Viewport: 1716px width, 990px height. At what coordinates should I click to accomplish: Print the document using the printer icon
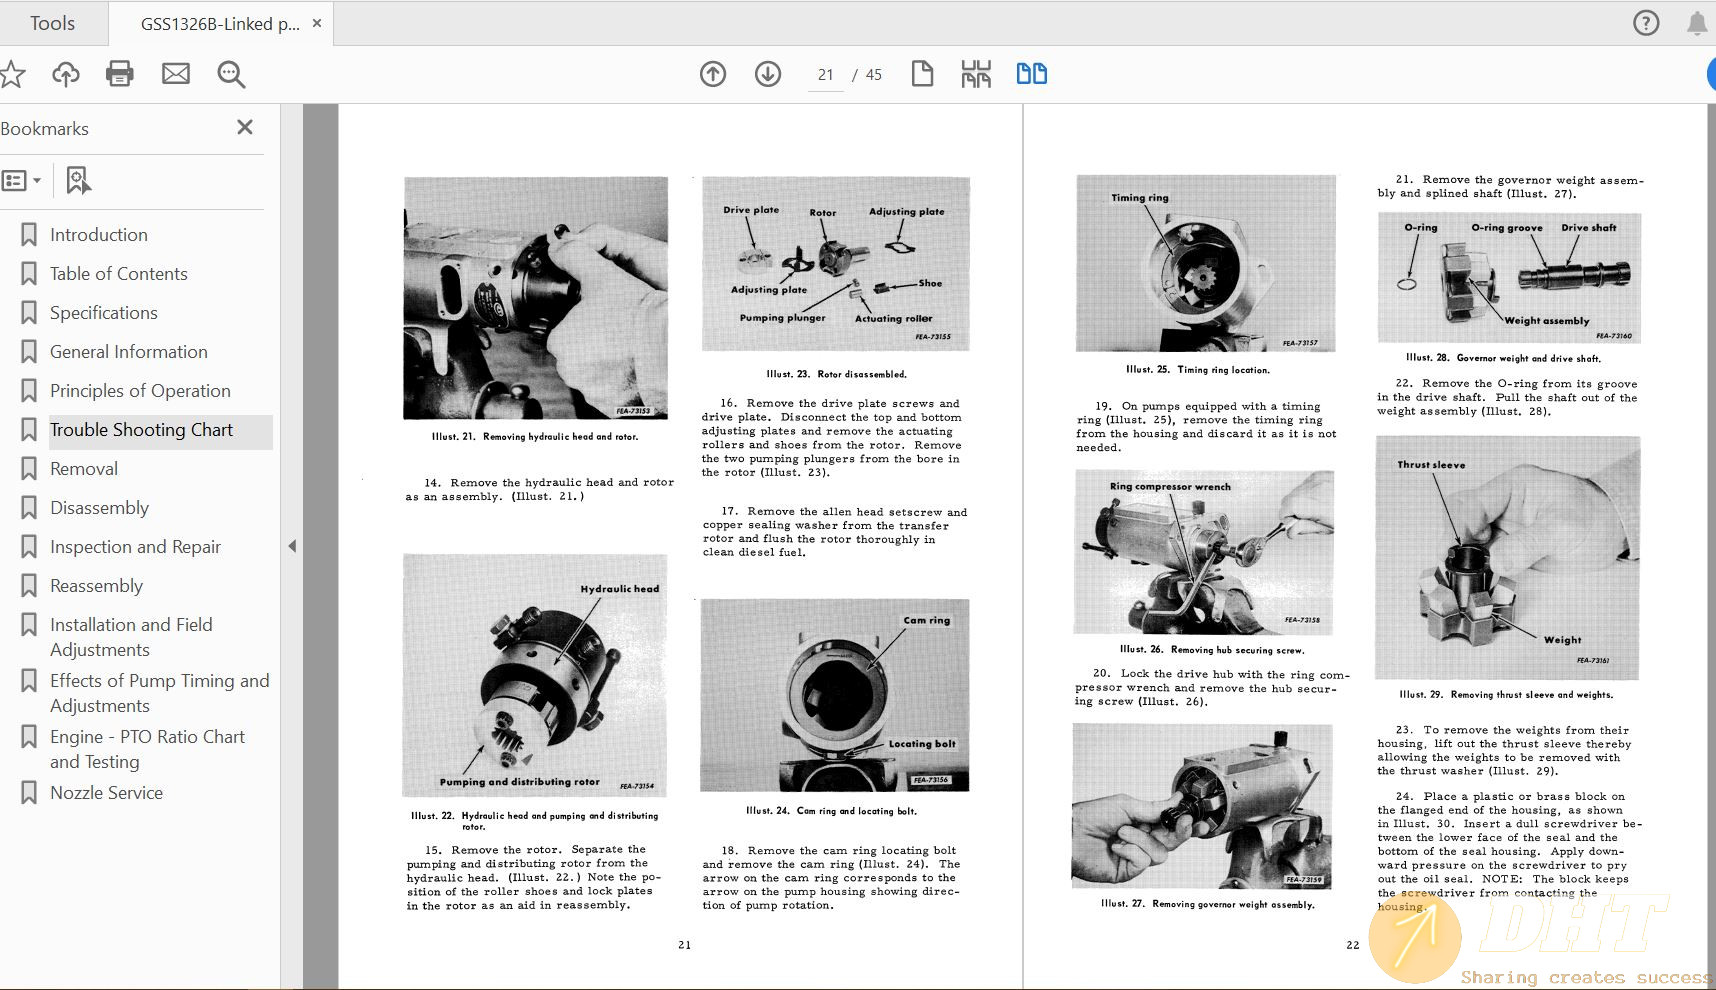pos(120,74)
